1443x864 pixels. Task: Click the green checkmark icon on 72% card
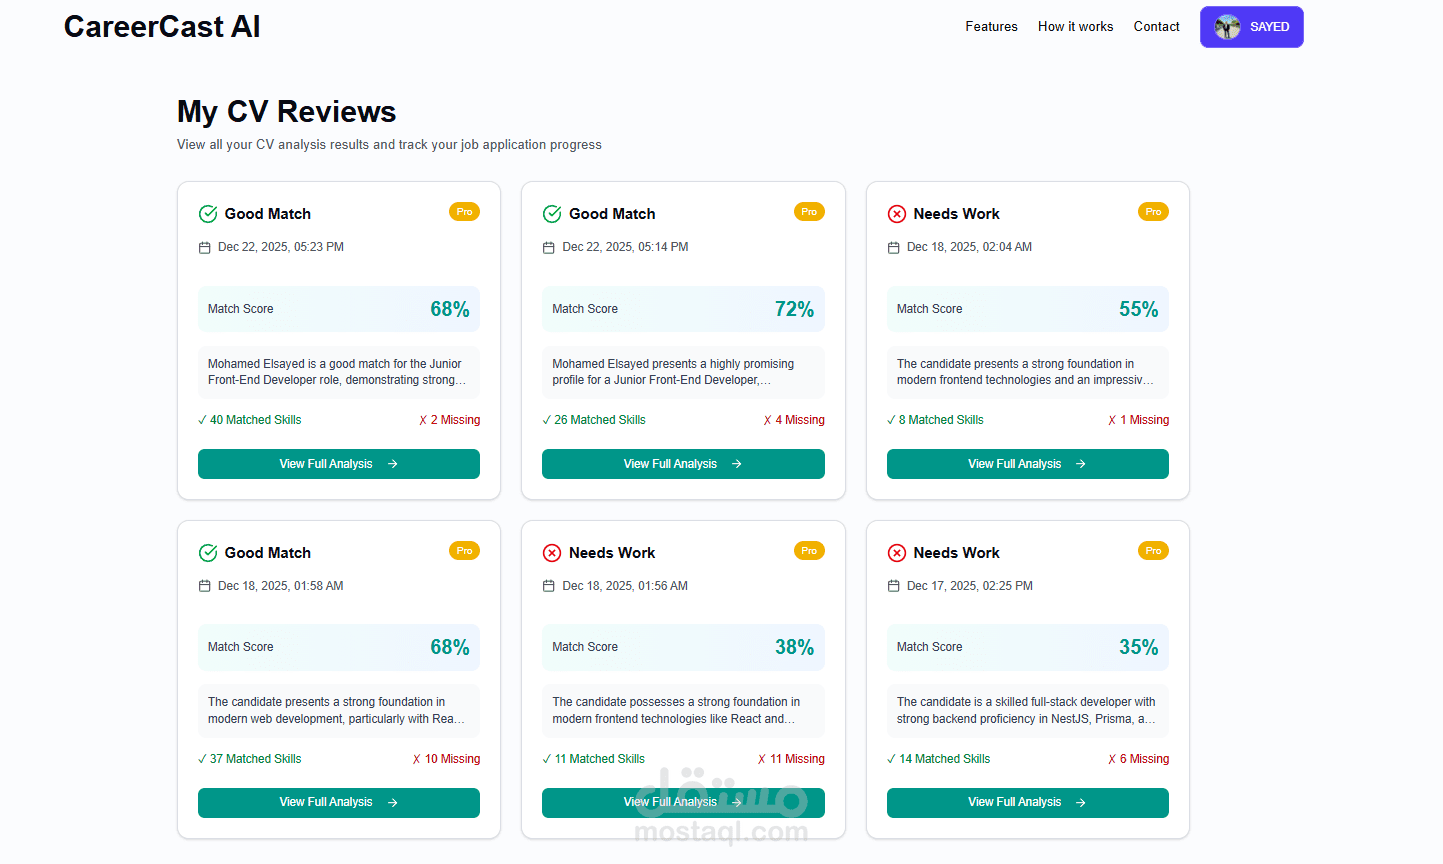(552, 214)
